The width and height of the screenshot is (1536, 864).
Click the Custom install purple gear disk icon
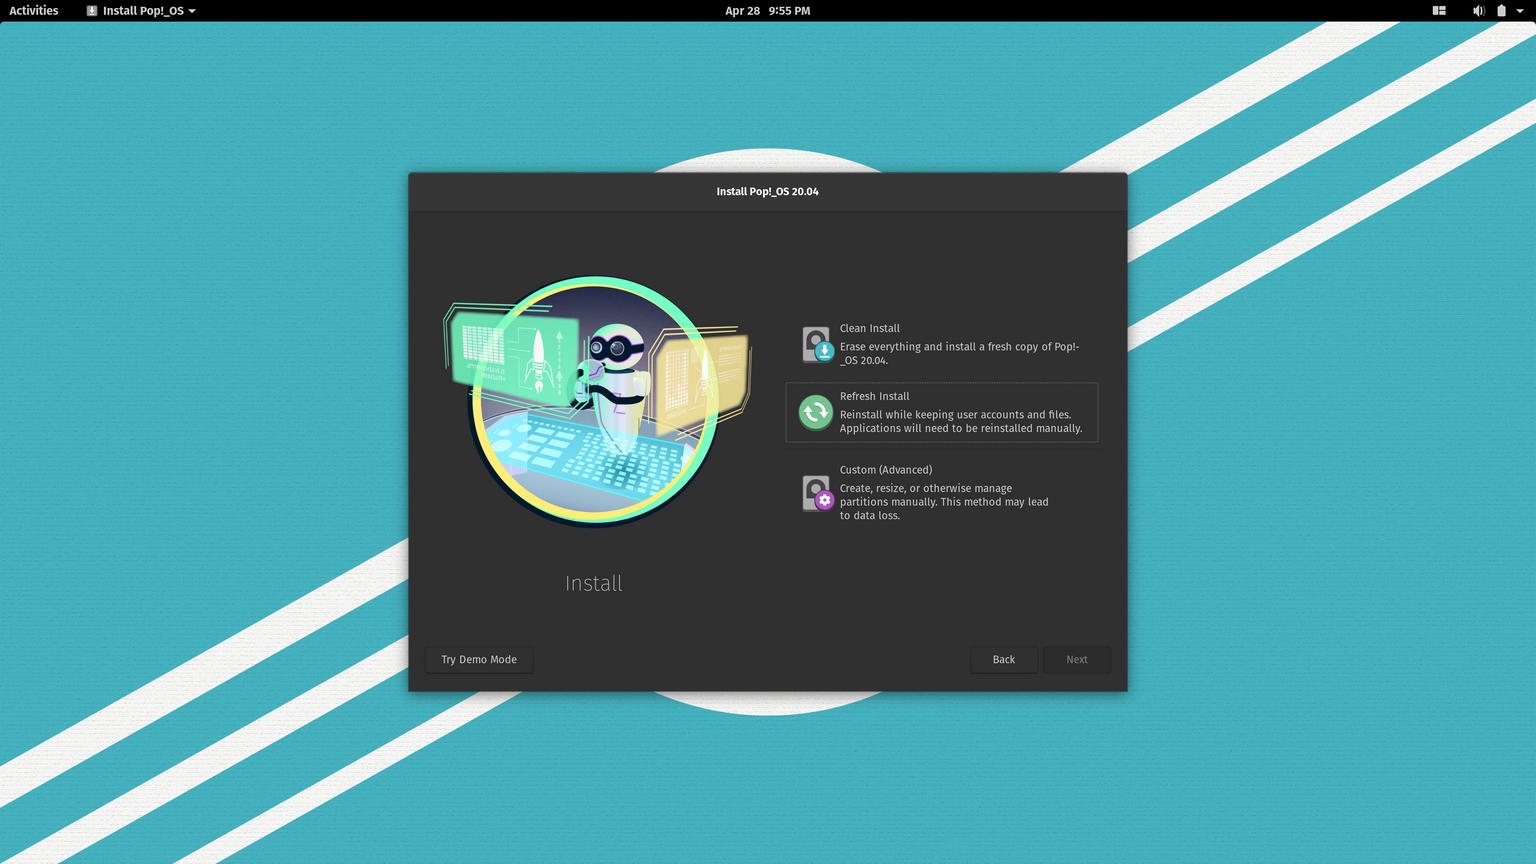pyautogui.click(x=816, y=493)
